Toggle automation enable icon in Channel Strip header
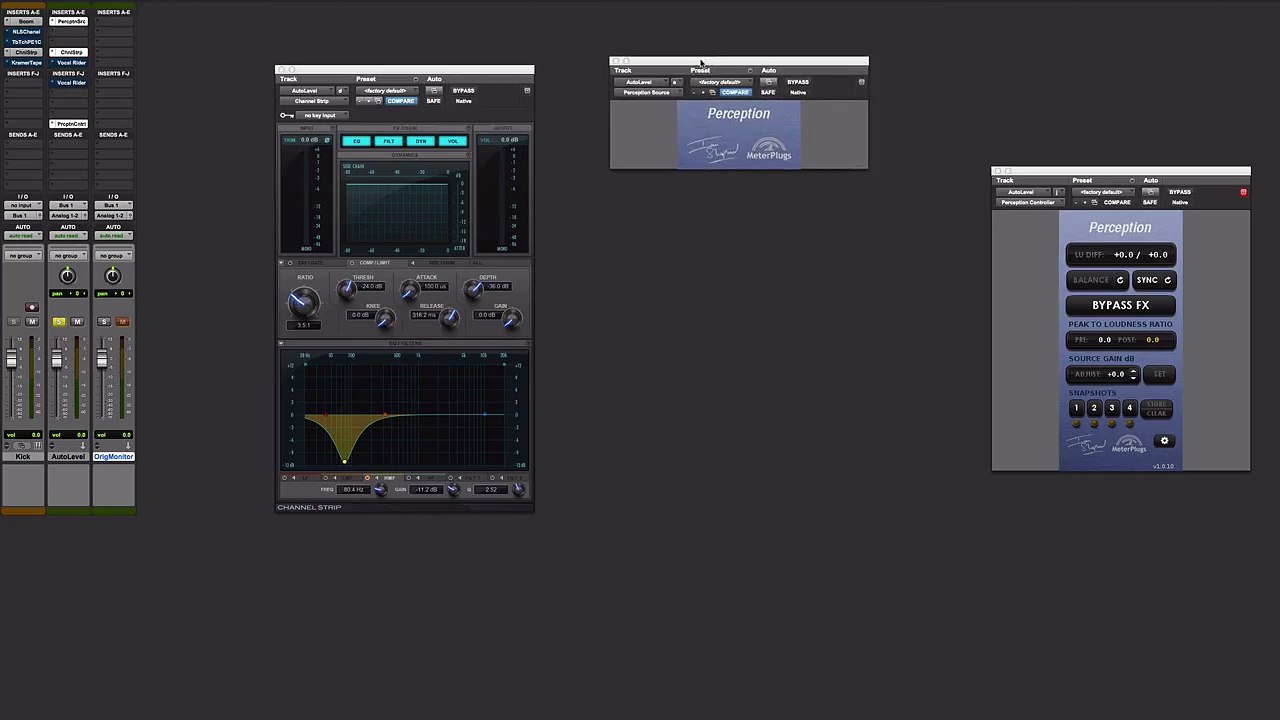Image resolution: width=1280 pixels, height=720 pixels. [434, 90]
